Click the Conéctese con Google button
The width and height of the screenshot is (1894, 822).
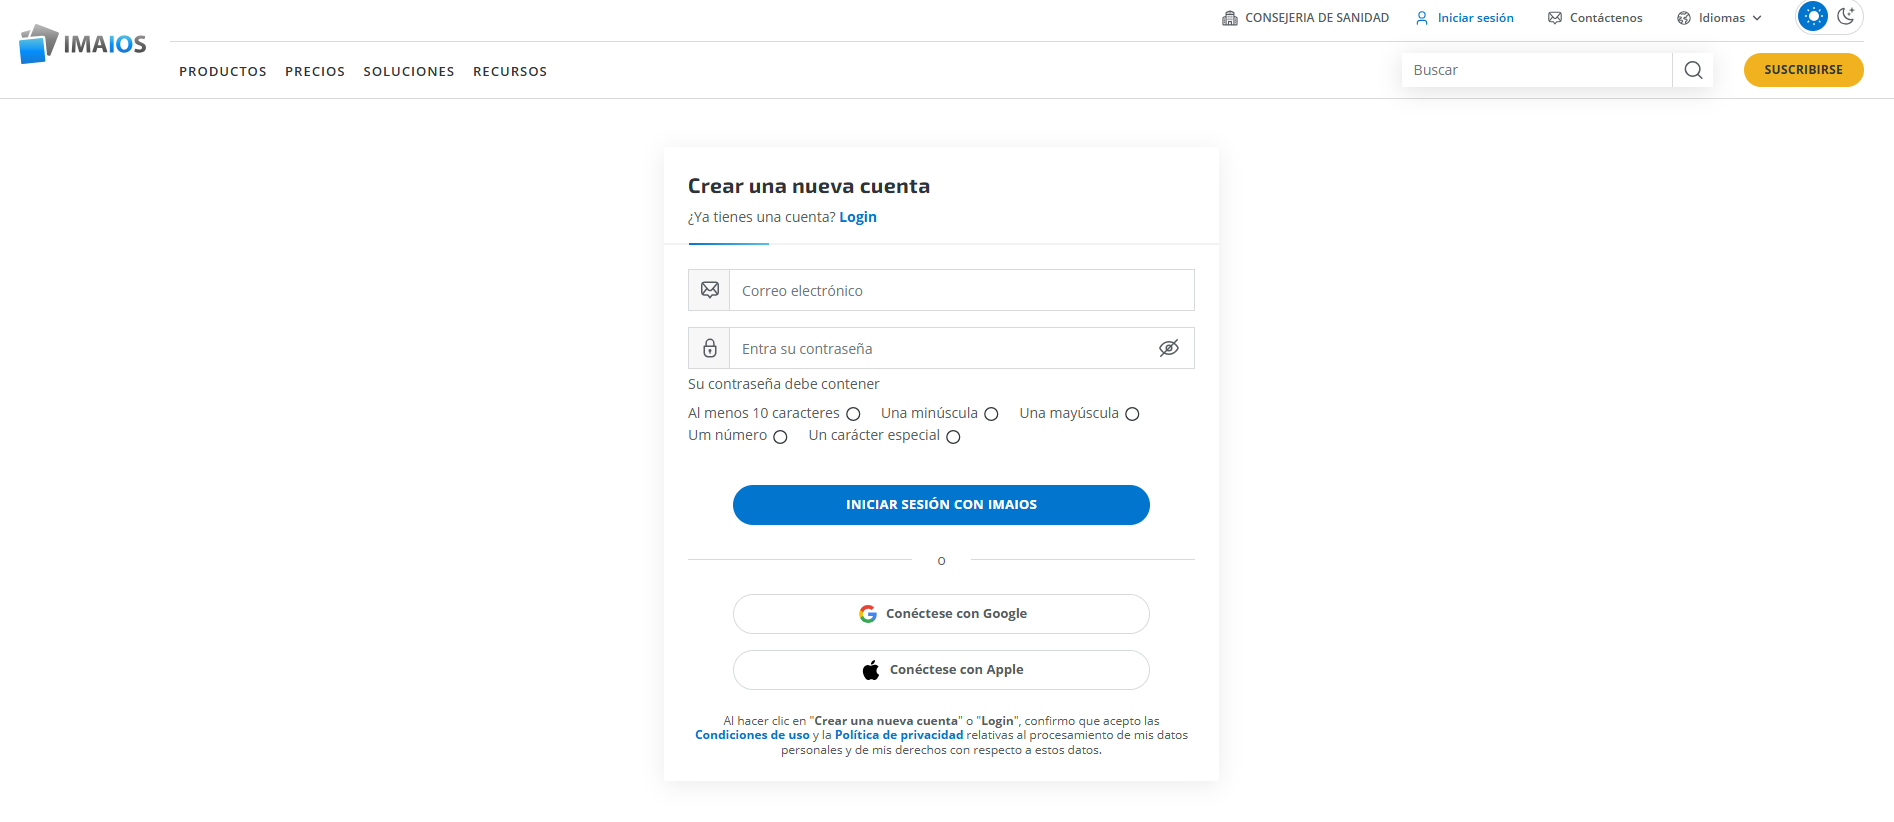pyautogui.click(x=941, y=614)
